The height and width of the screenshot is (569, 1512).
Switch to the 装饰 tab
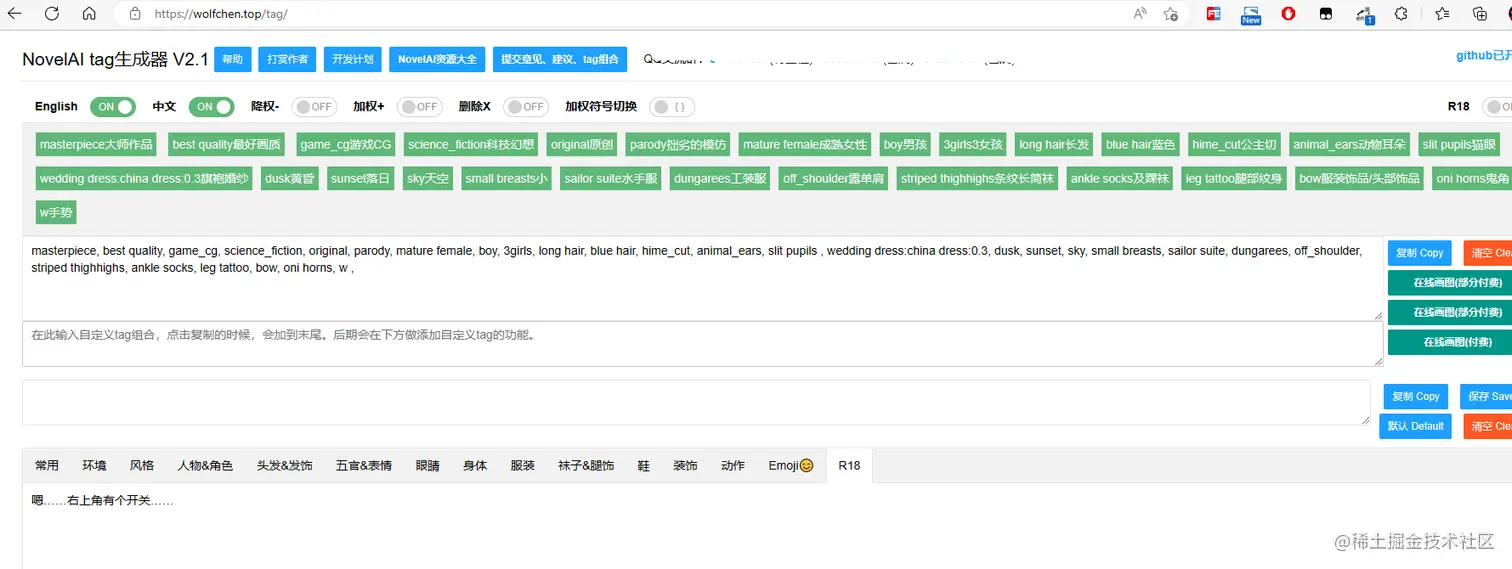click(x=685, y=466)
